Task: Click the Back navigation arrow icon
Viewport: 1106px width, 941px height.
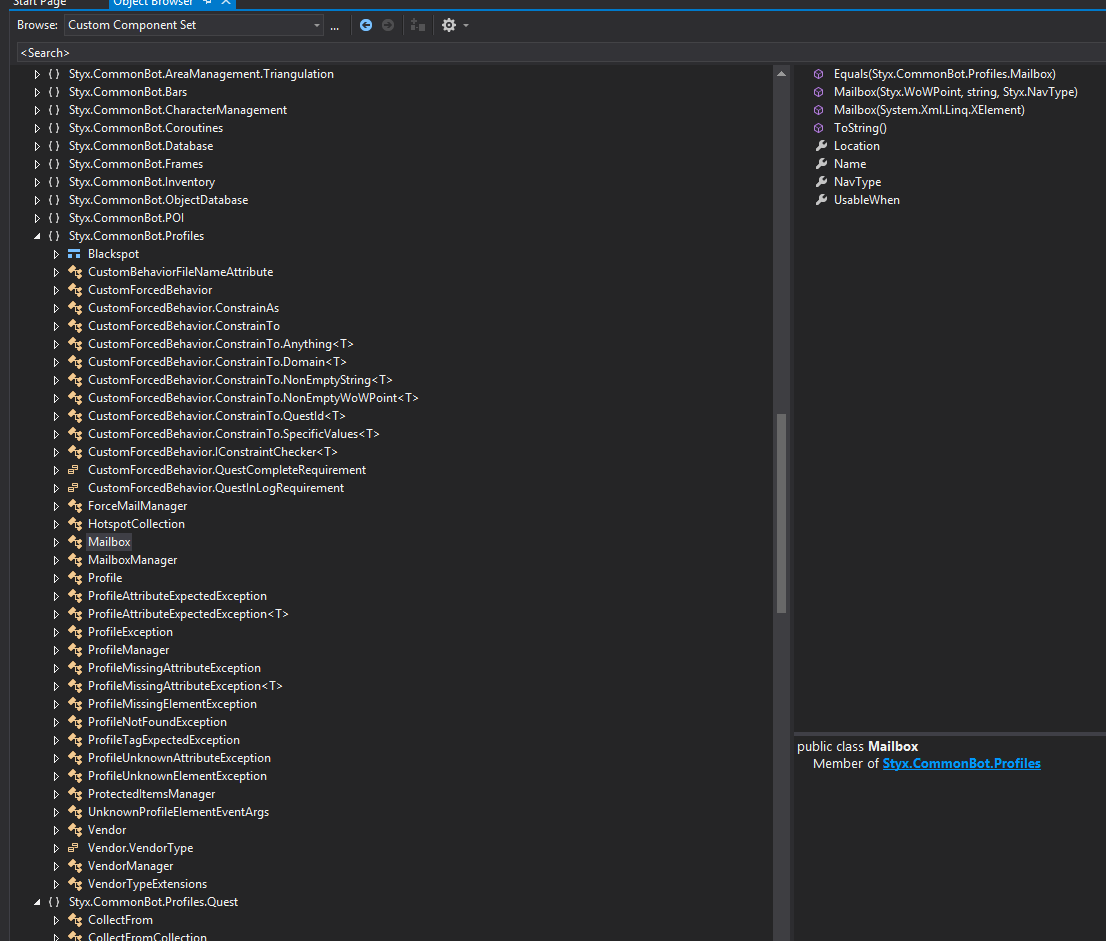Action: (x=365, y=25)
